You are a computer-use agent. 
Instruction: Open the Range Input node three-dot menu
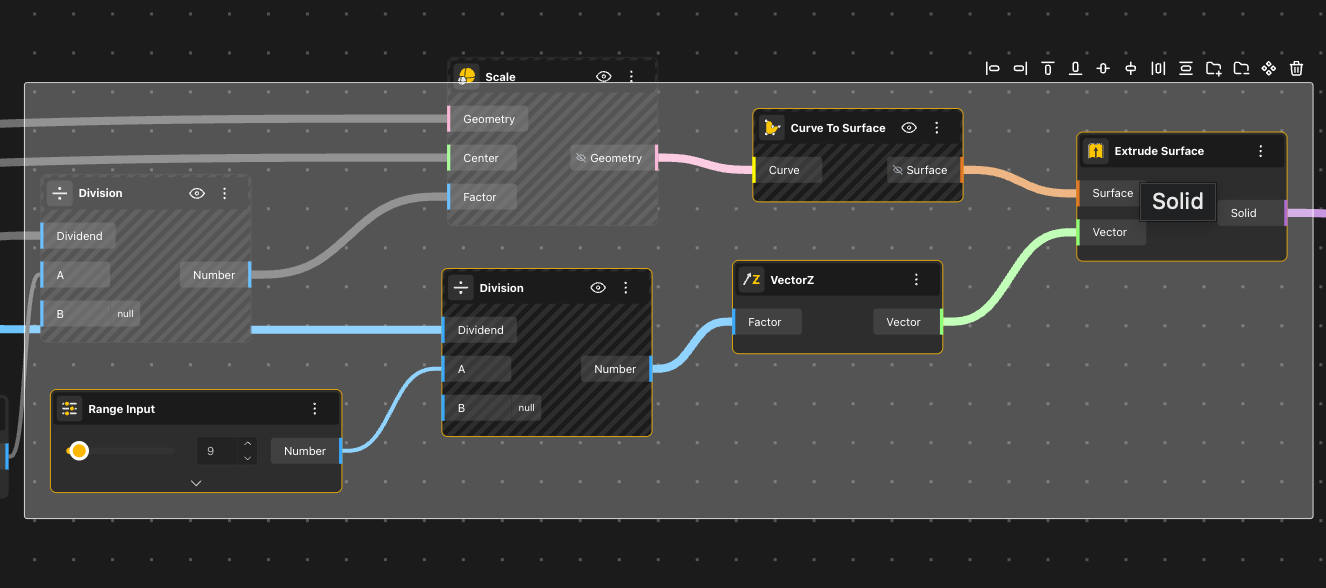click(x=315, y=409)
